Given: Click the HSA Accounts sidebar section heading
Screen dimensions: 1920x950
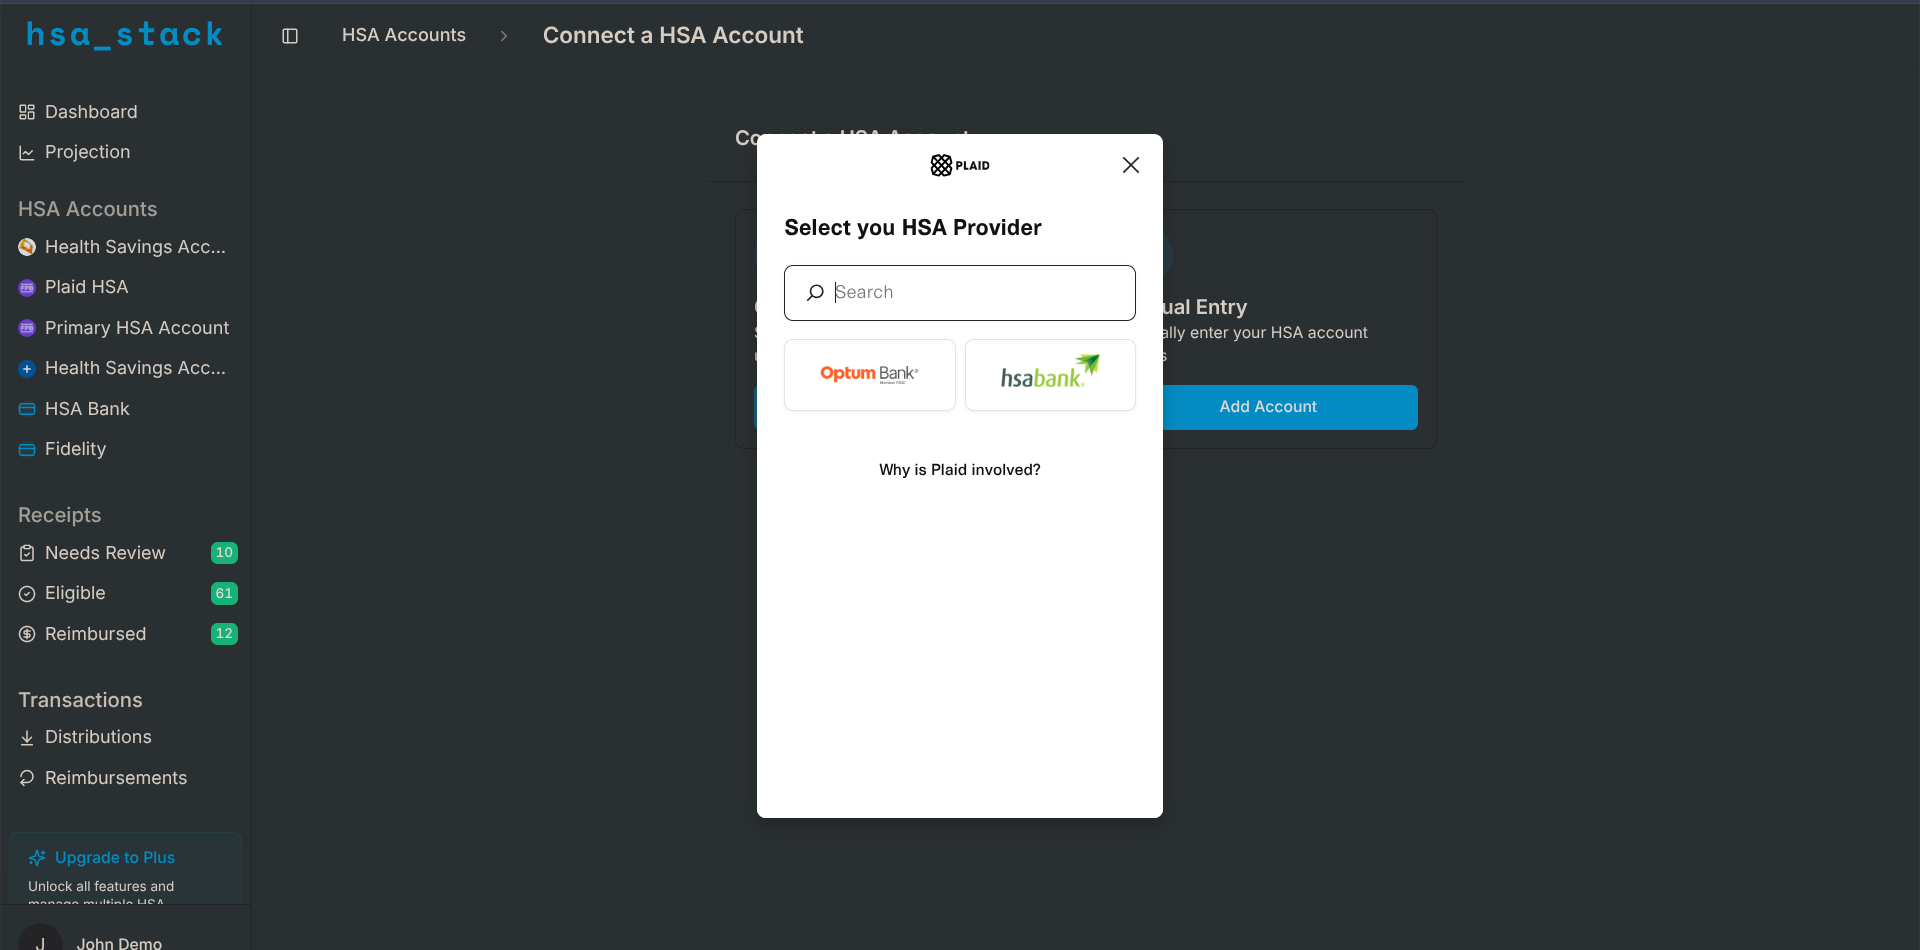Looking at the screenshot, I should click(x=88, y=209).
